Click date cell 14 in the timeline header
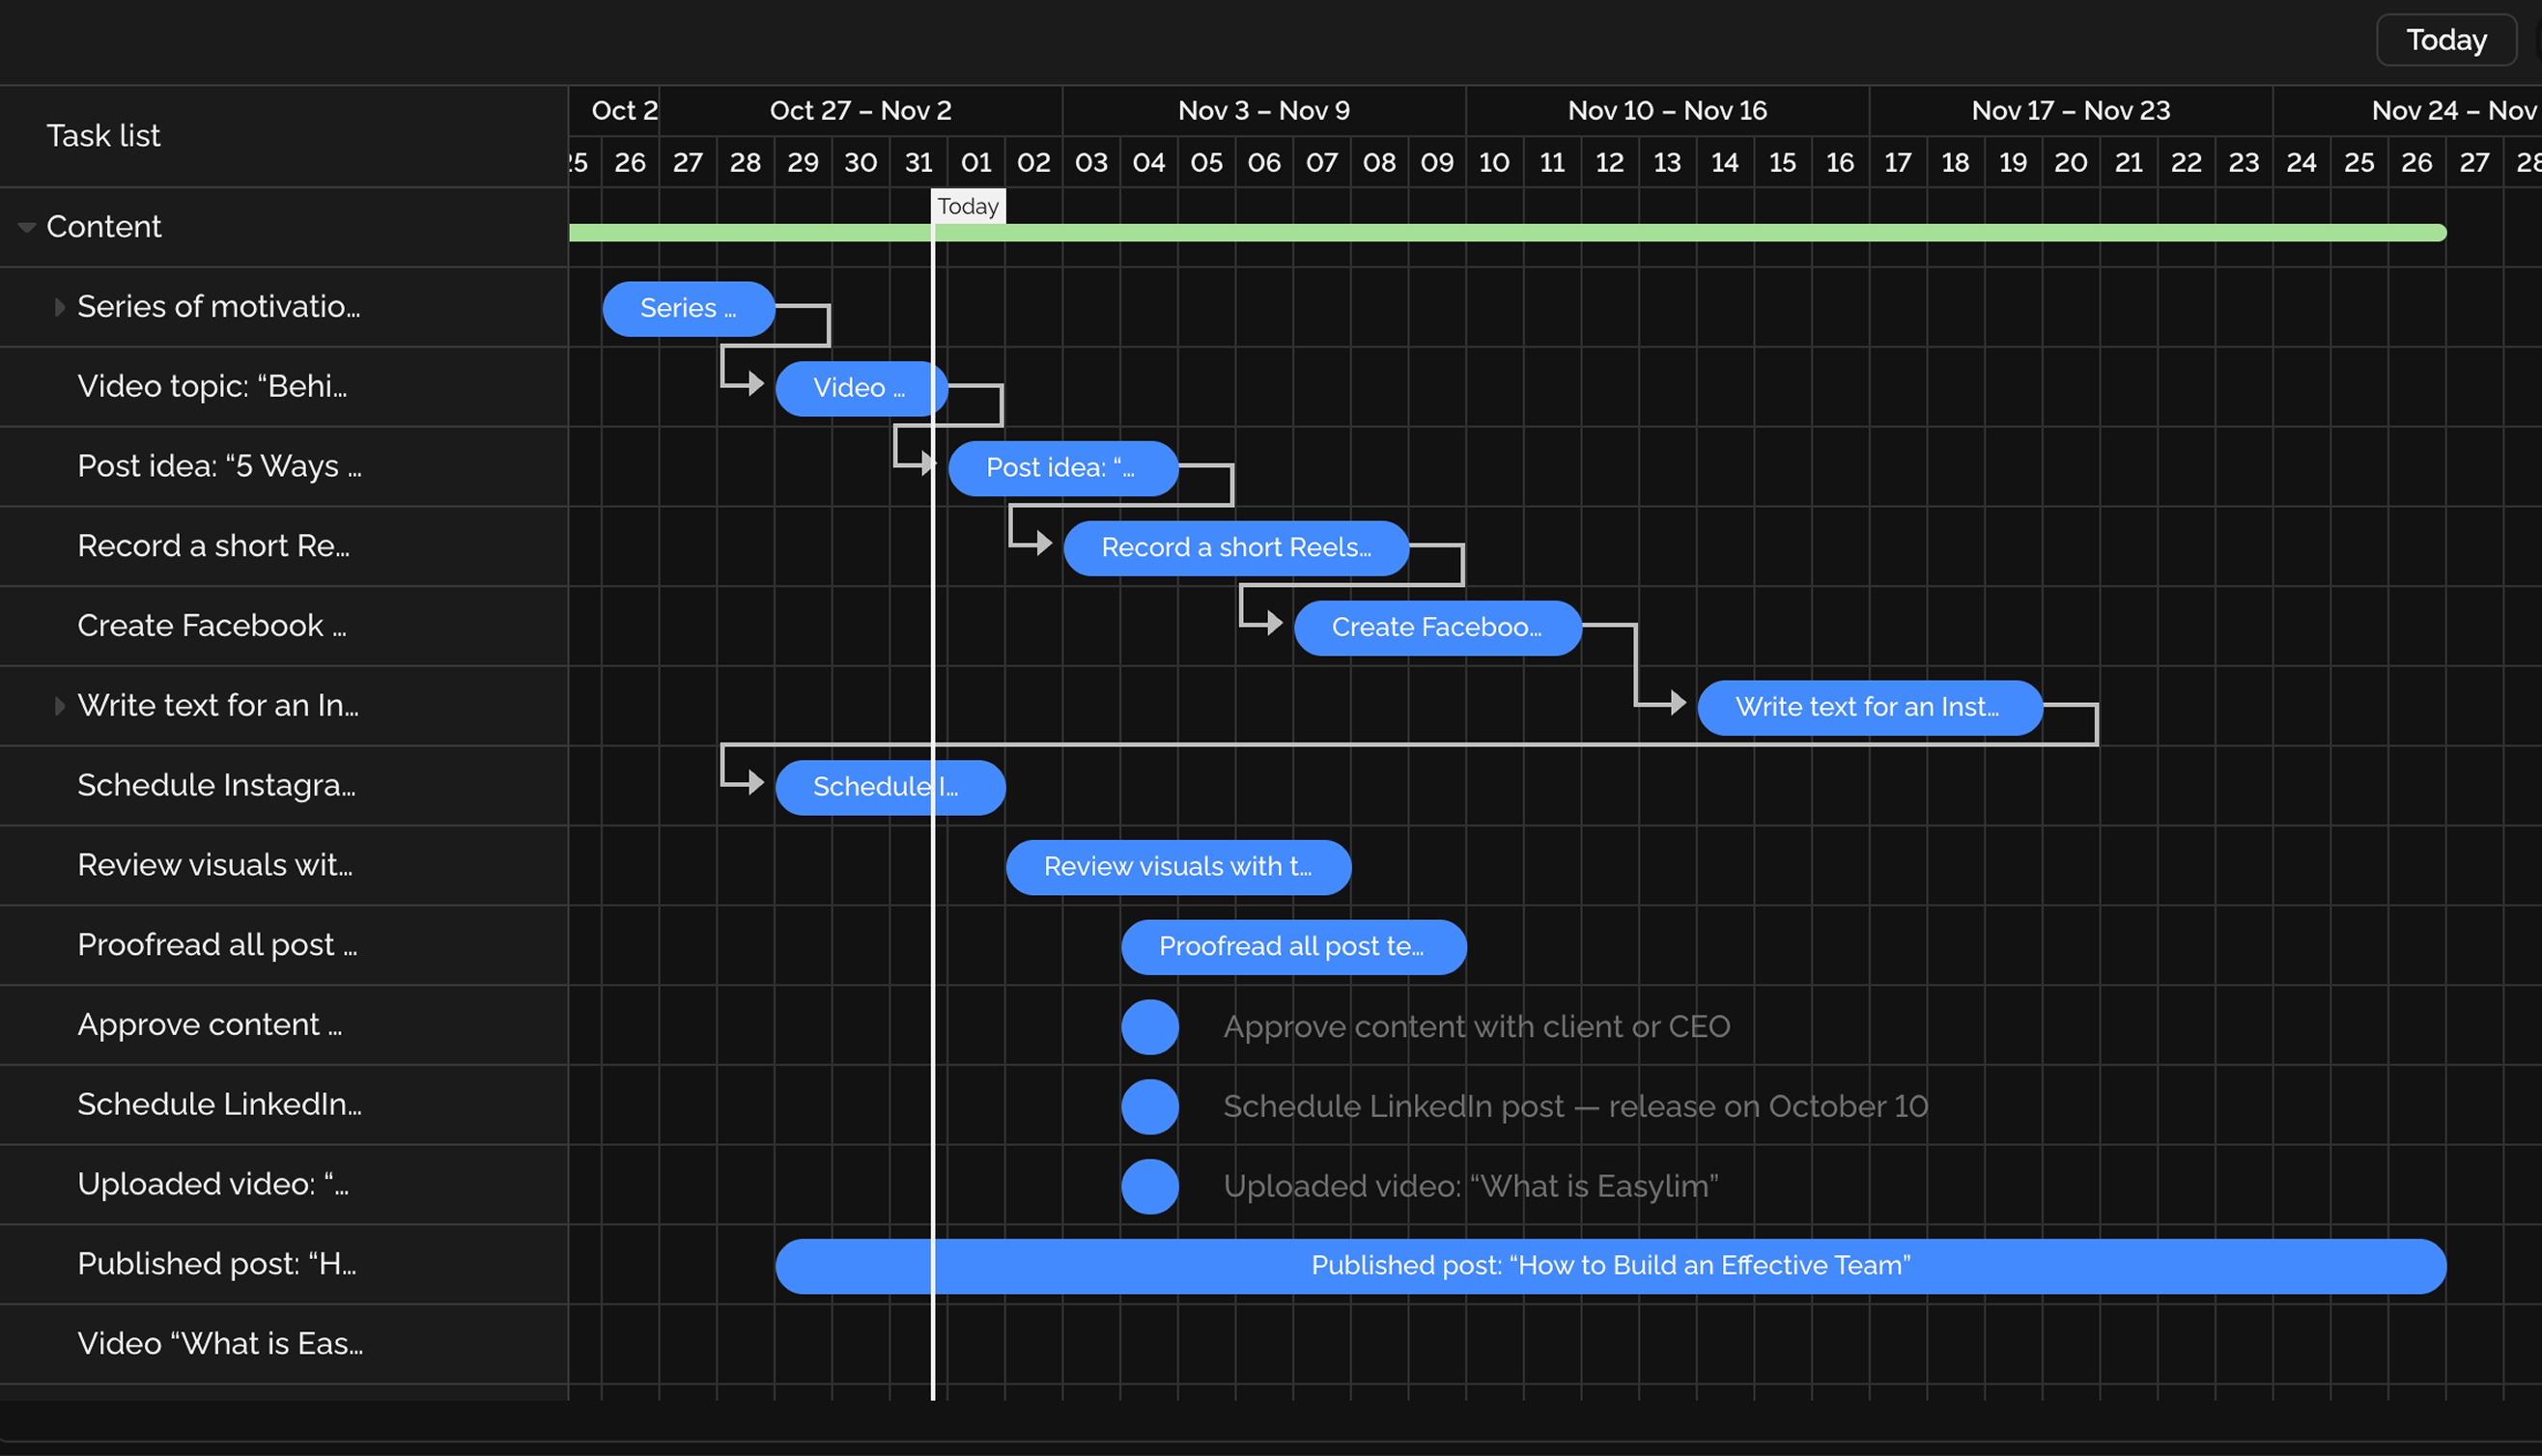Viewport: 2542px width, 1456px height. [x=1725, y=162]
